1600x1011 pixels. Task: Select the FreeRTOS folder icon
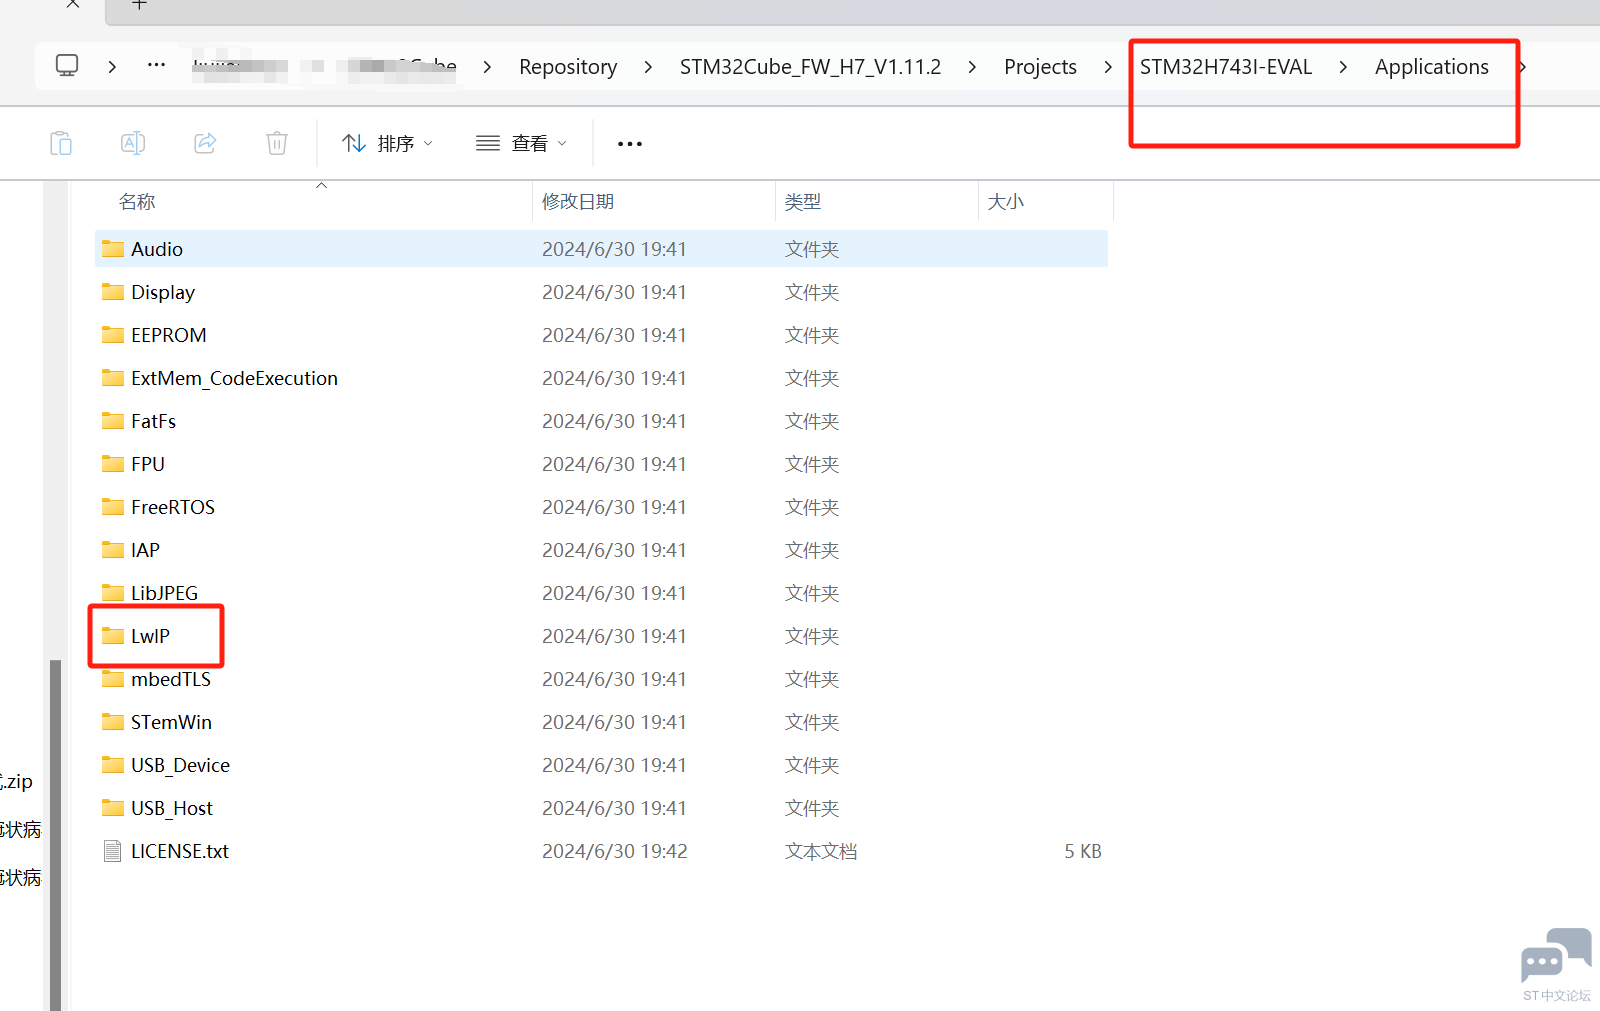[x=113, y=507]
